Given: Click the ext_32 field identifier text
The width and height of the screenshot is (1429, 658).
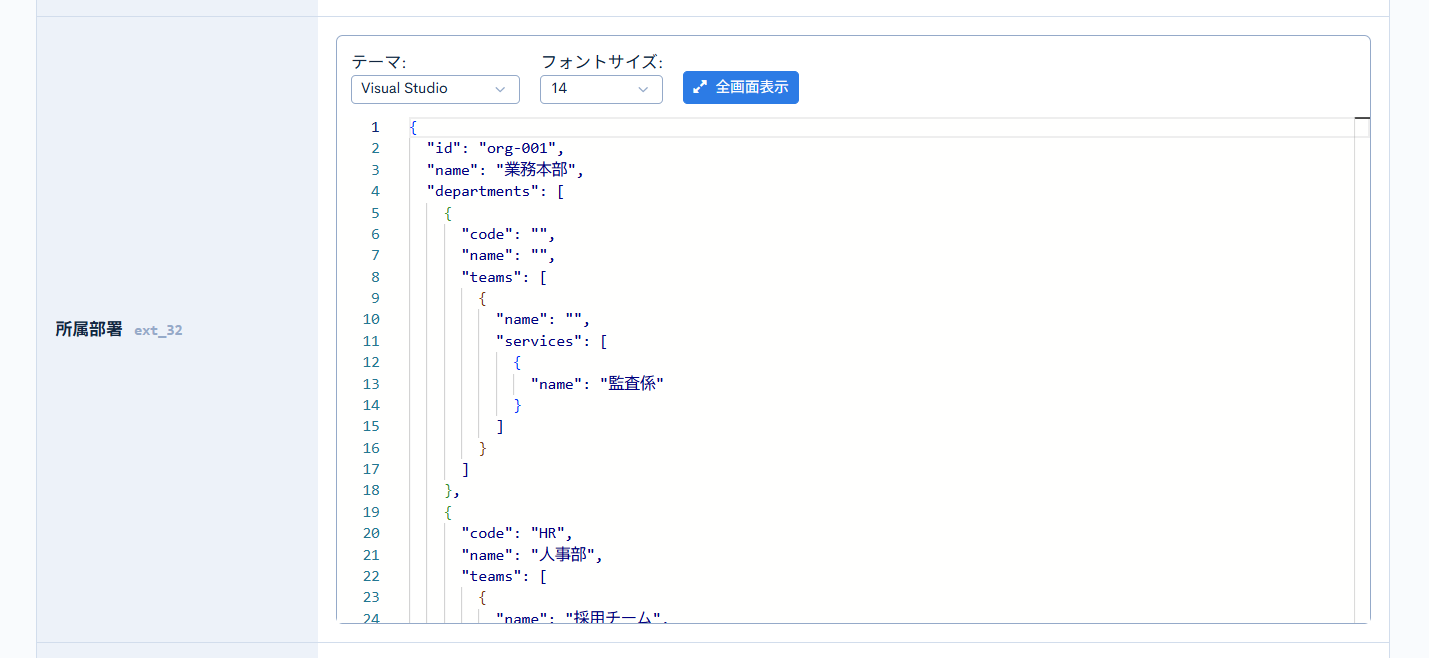Looking at the screenshot, I should click(x=158, y=330).
